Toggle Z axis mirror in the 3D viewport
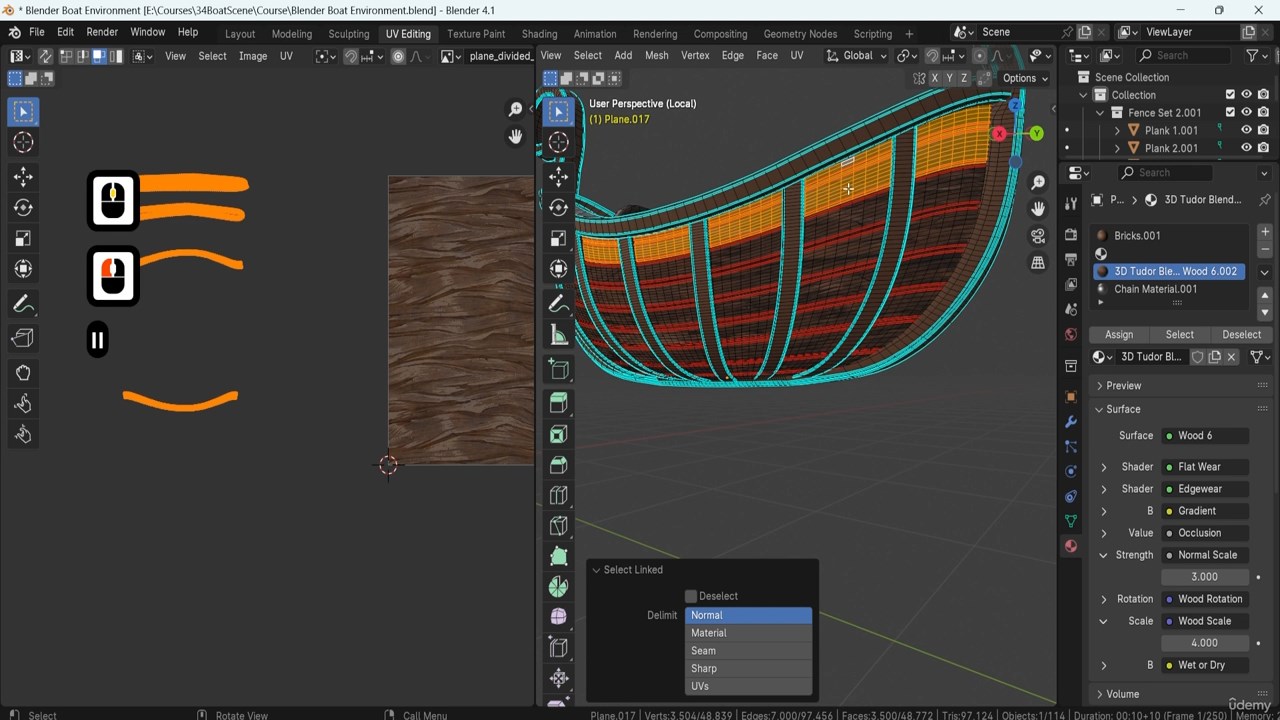 point(964,78)
